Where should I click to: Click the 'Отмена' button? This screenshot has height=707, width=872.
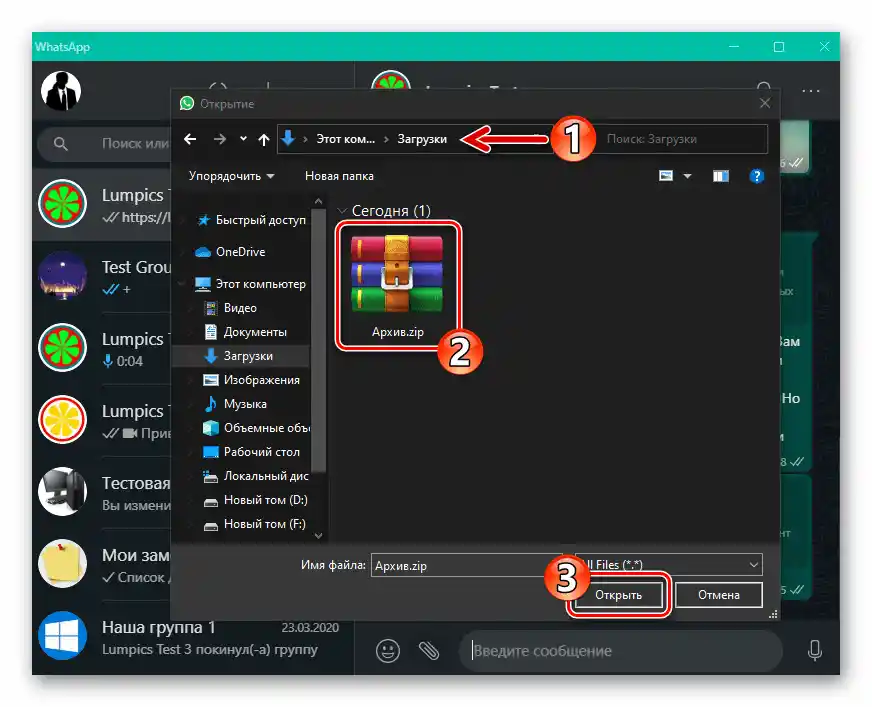(719, 595)
